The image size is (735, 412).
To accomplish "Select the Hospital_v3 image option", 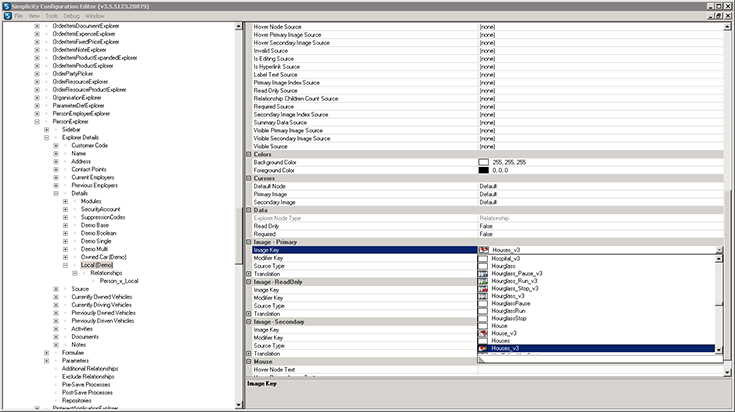I will (505, 258).
